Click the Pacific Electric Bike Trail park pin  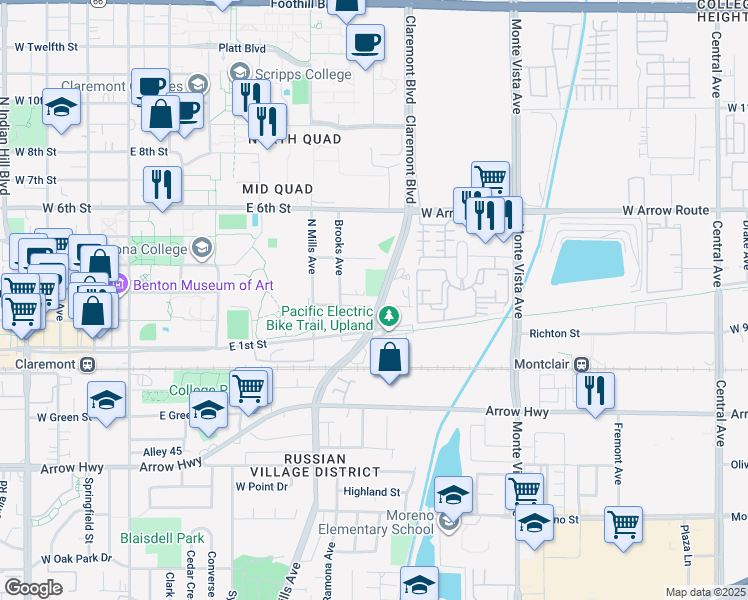point(389,317)
